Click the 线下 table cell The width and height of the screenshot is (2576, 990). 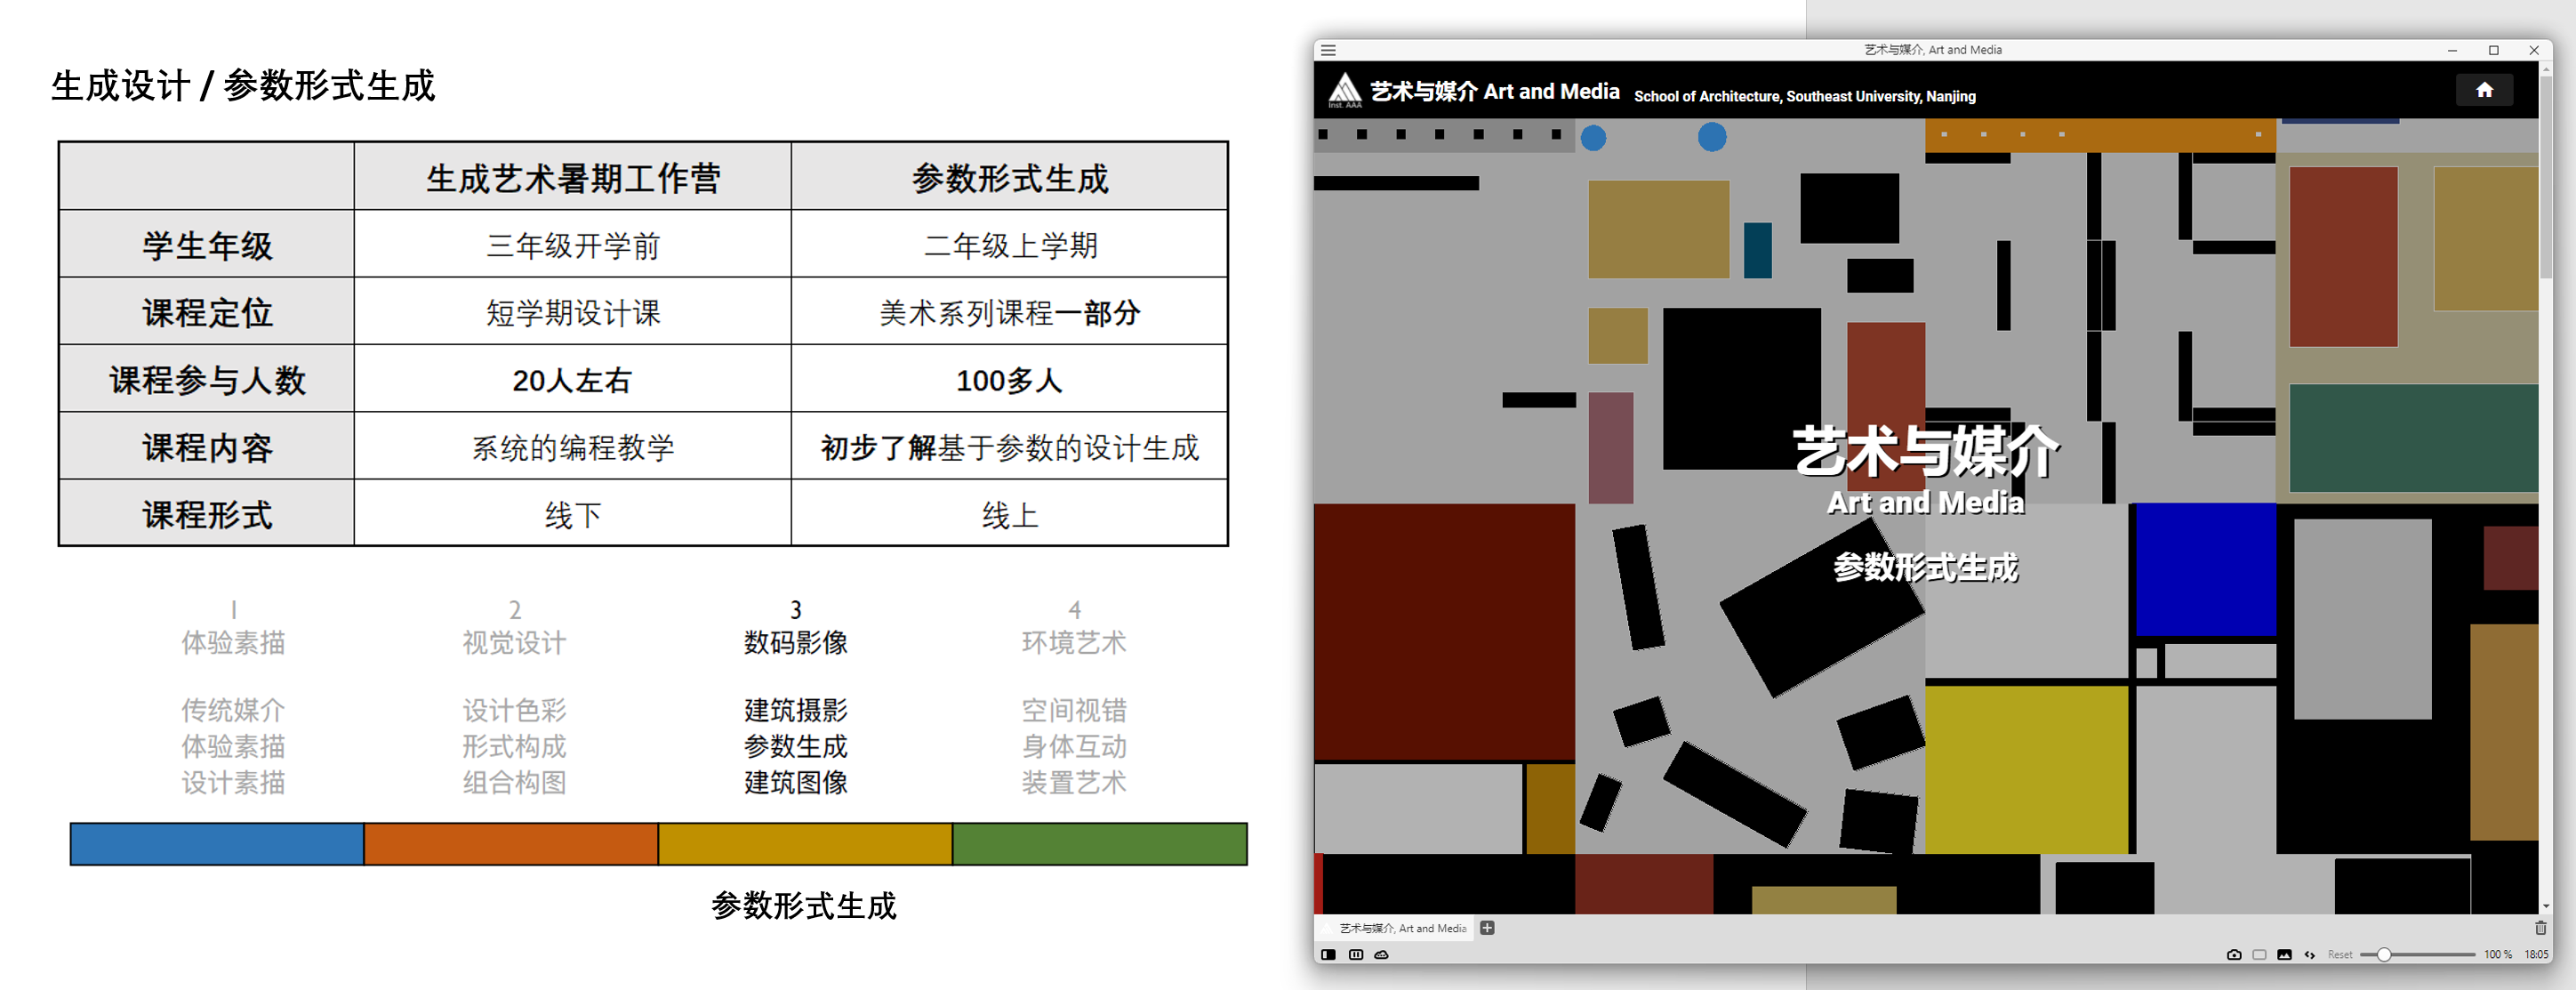tap(573, 515)
